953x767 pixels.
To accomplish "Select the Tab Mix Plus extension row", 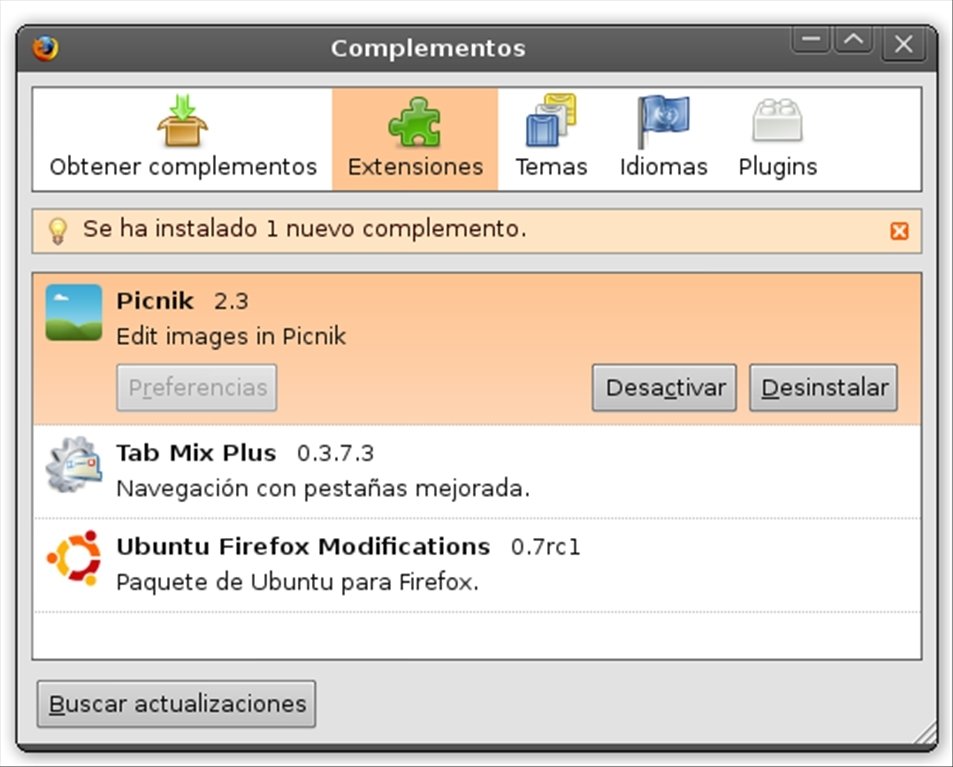I will [477, 472].
